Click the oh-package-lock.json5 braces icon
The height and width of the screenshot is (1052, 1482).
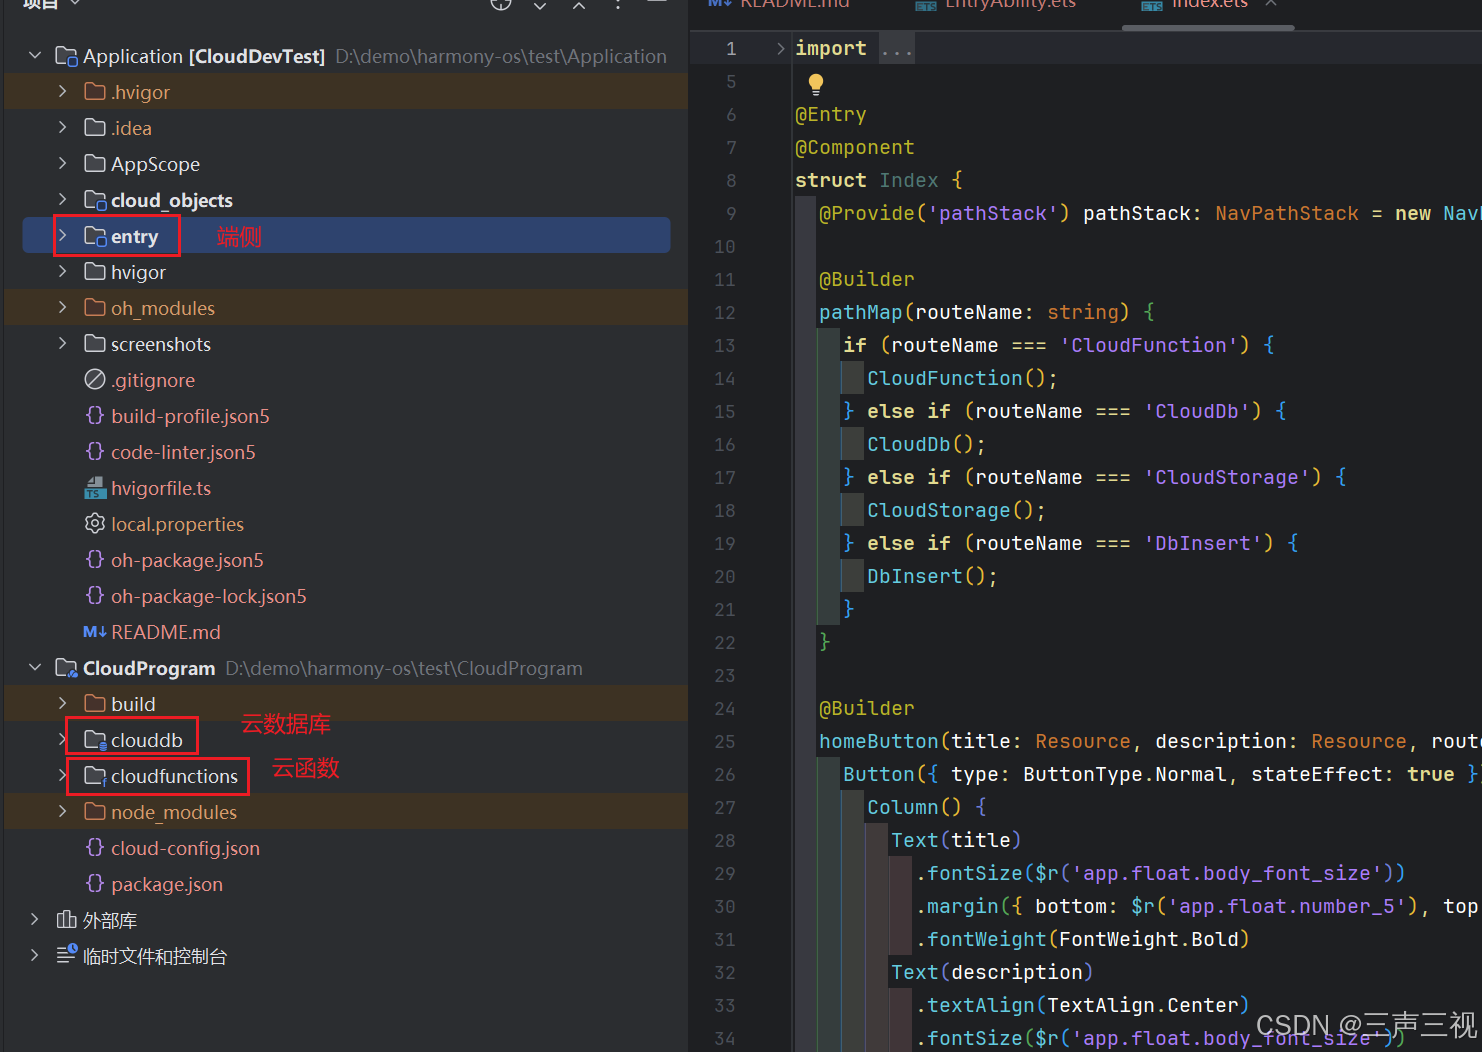pos(95,596)
